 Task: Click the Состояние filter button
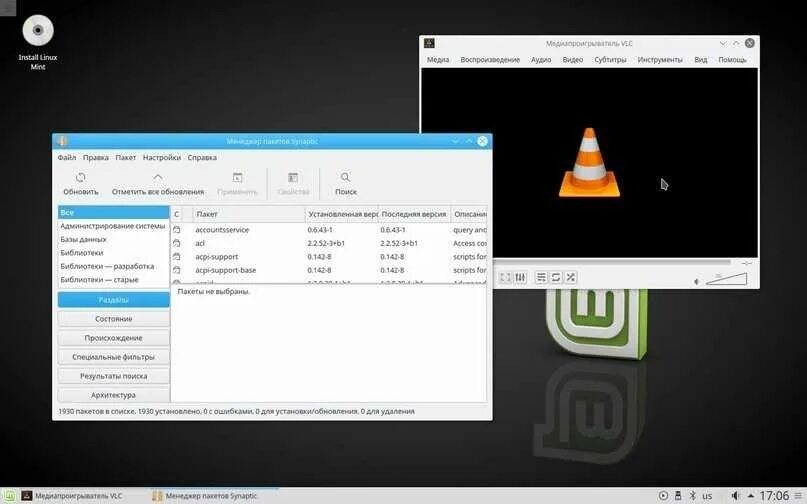tap(113, 319)
